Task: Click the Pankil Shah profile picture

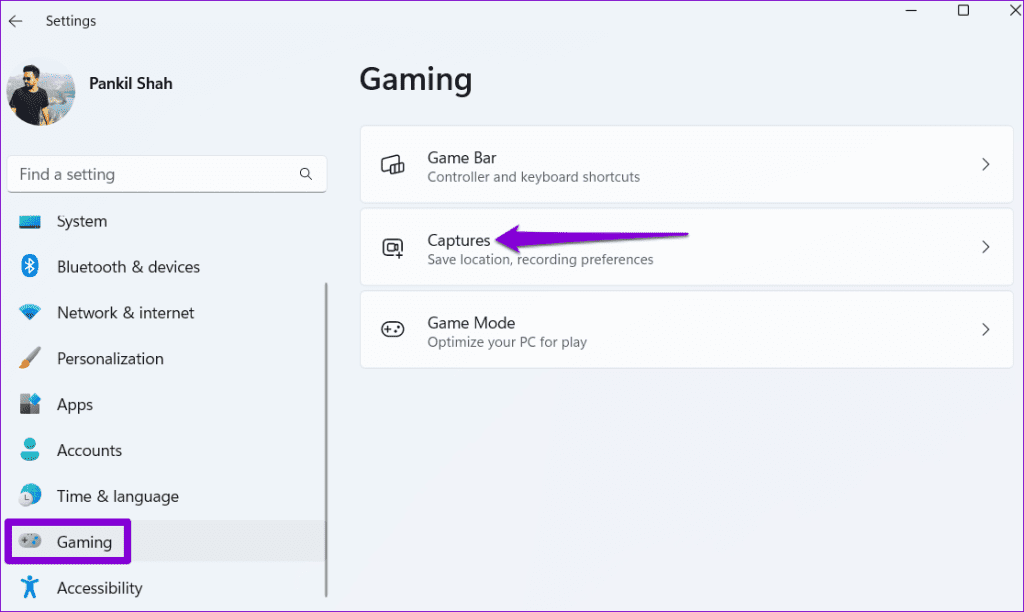Action: (x=41, y=91)
